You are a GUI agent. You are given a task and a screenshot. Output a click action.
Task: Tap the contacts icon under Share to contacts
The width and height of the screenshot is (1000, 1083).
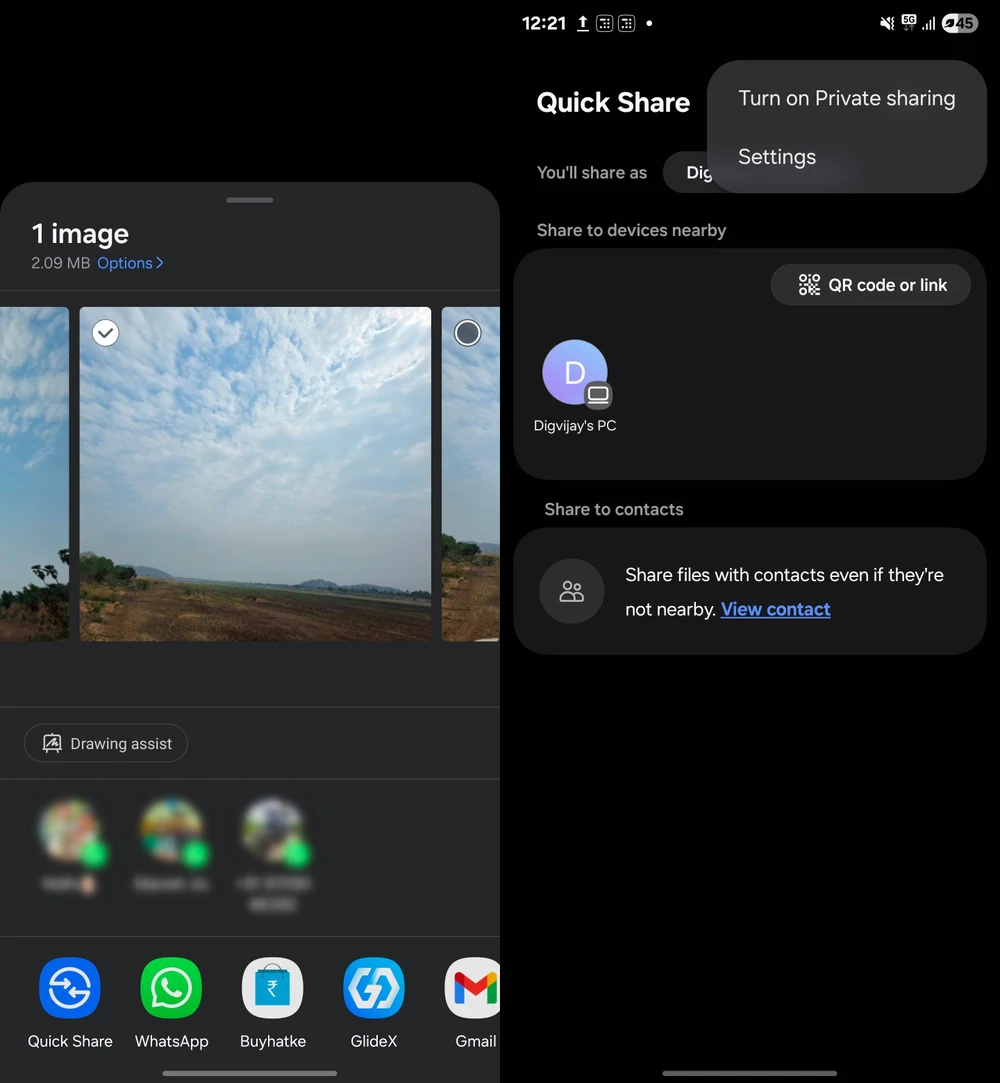(x=571, y=592)
